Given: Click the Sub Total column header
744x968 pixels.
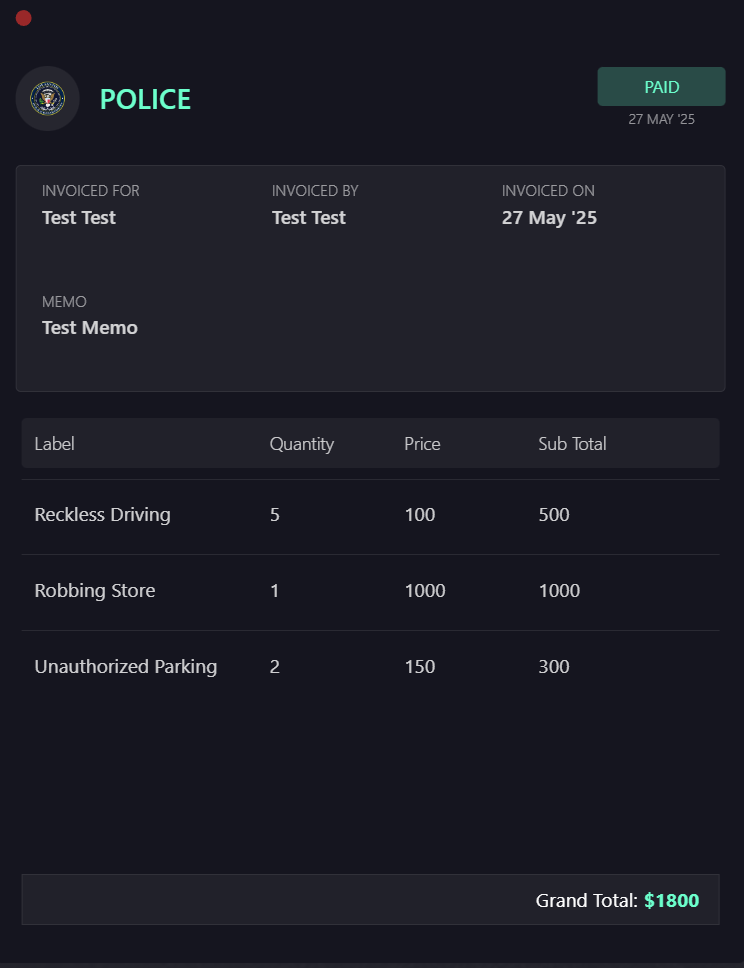Looking at the screenshot, I should (572, 444).
